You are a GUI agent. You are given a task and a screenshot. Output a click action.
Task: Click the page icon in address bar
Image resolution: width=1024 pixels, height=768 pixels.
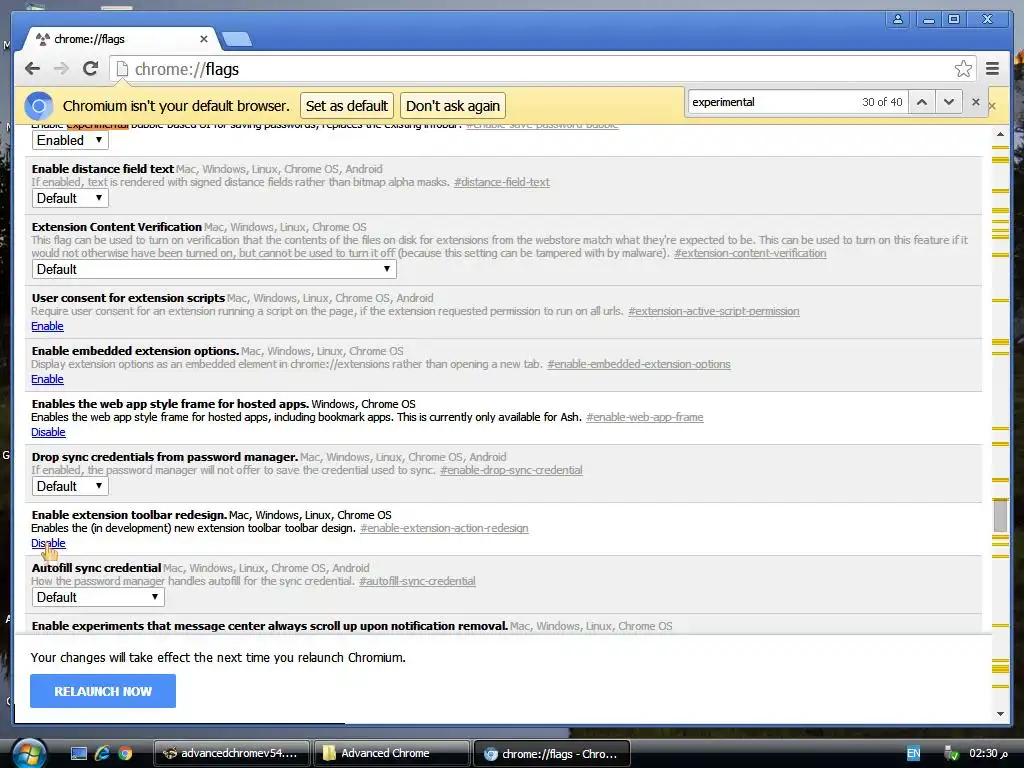[122, 69]
